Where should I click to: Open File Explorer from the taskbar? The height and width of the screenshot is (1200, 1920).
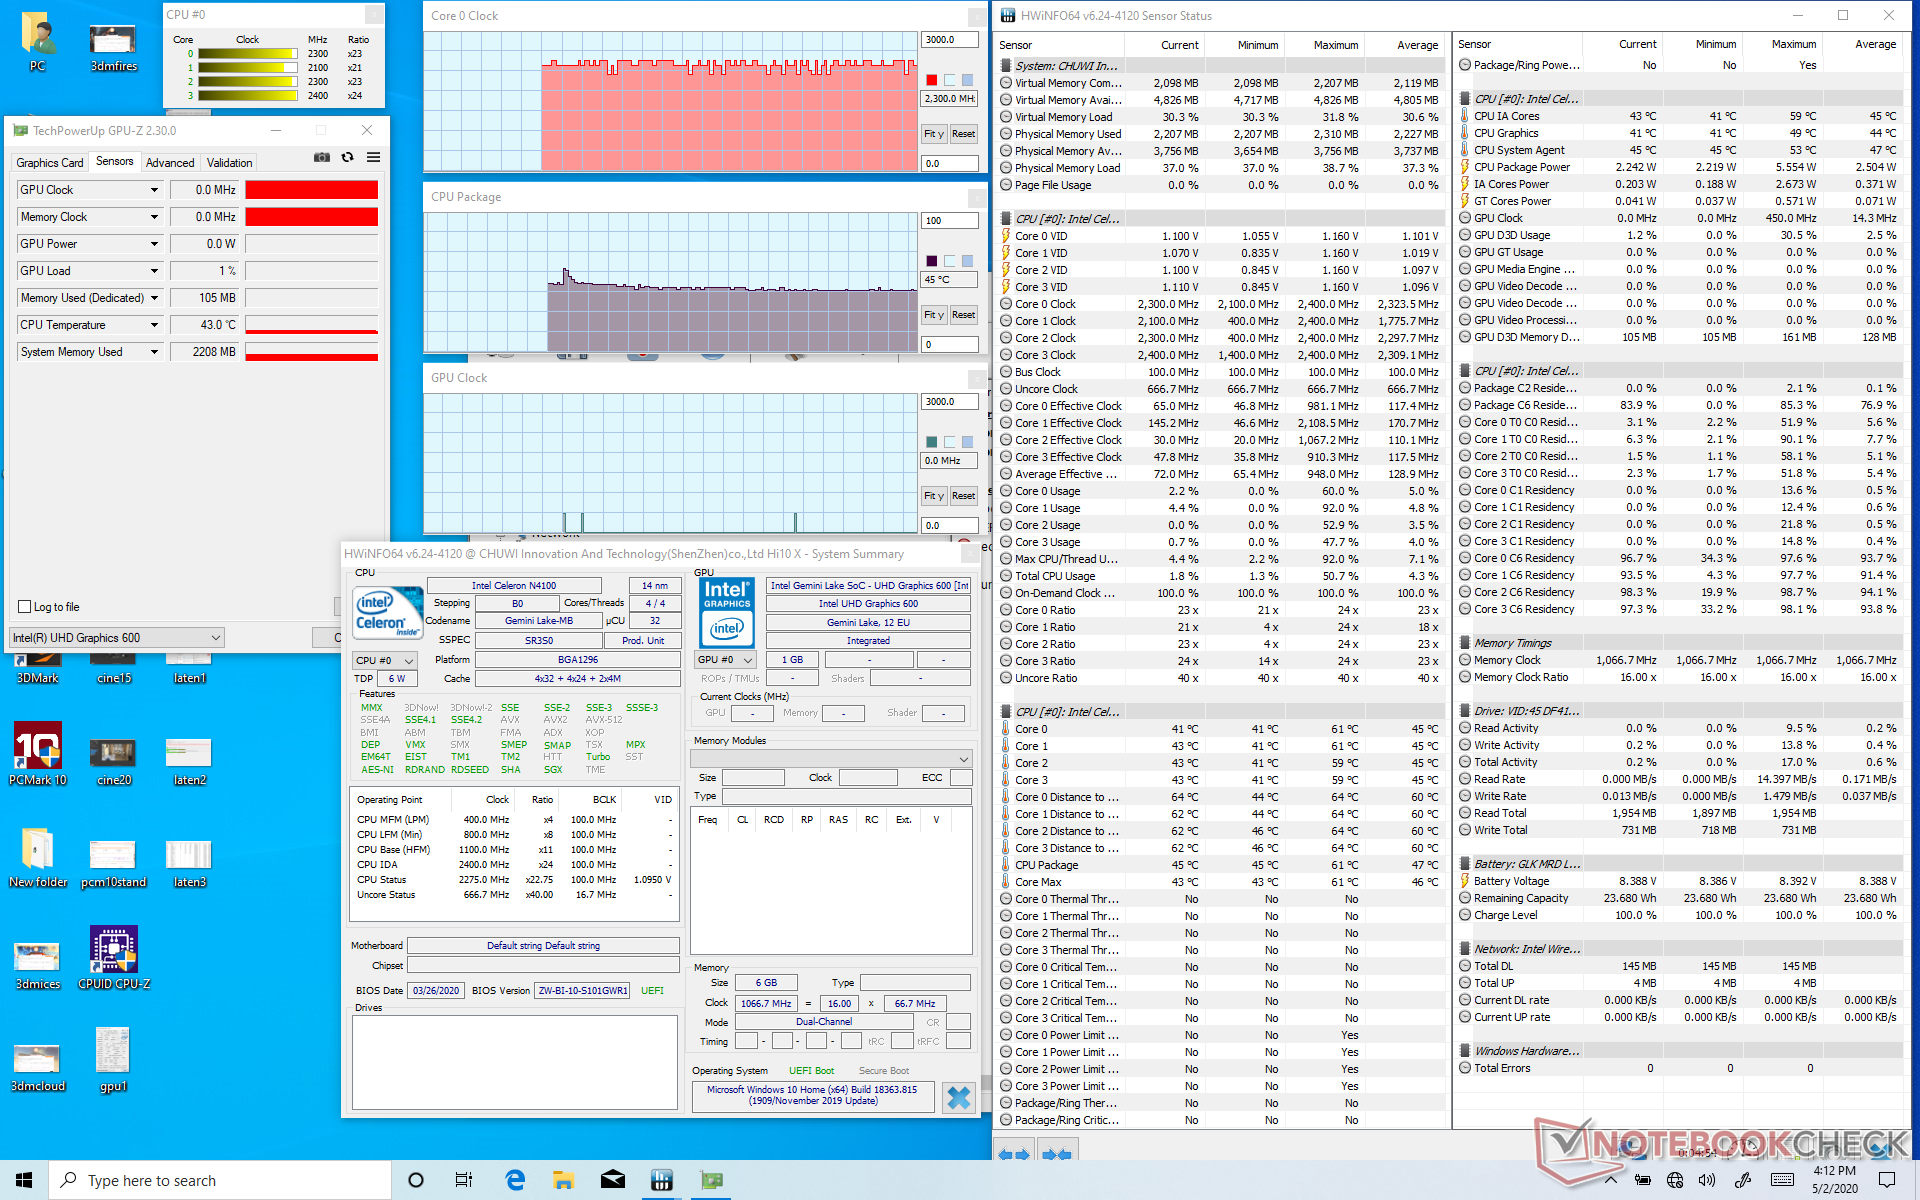[563, 1180]
